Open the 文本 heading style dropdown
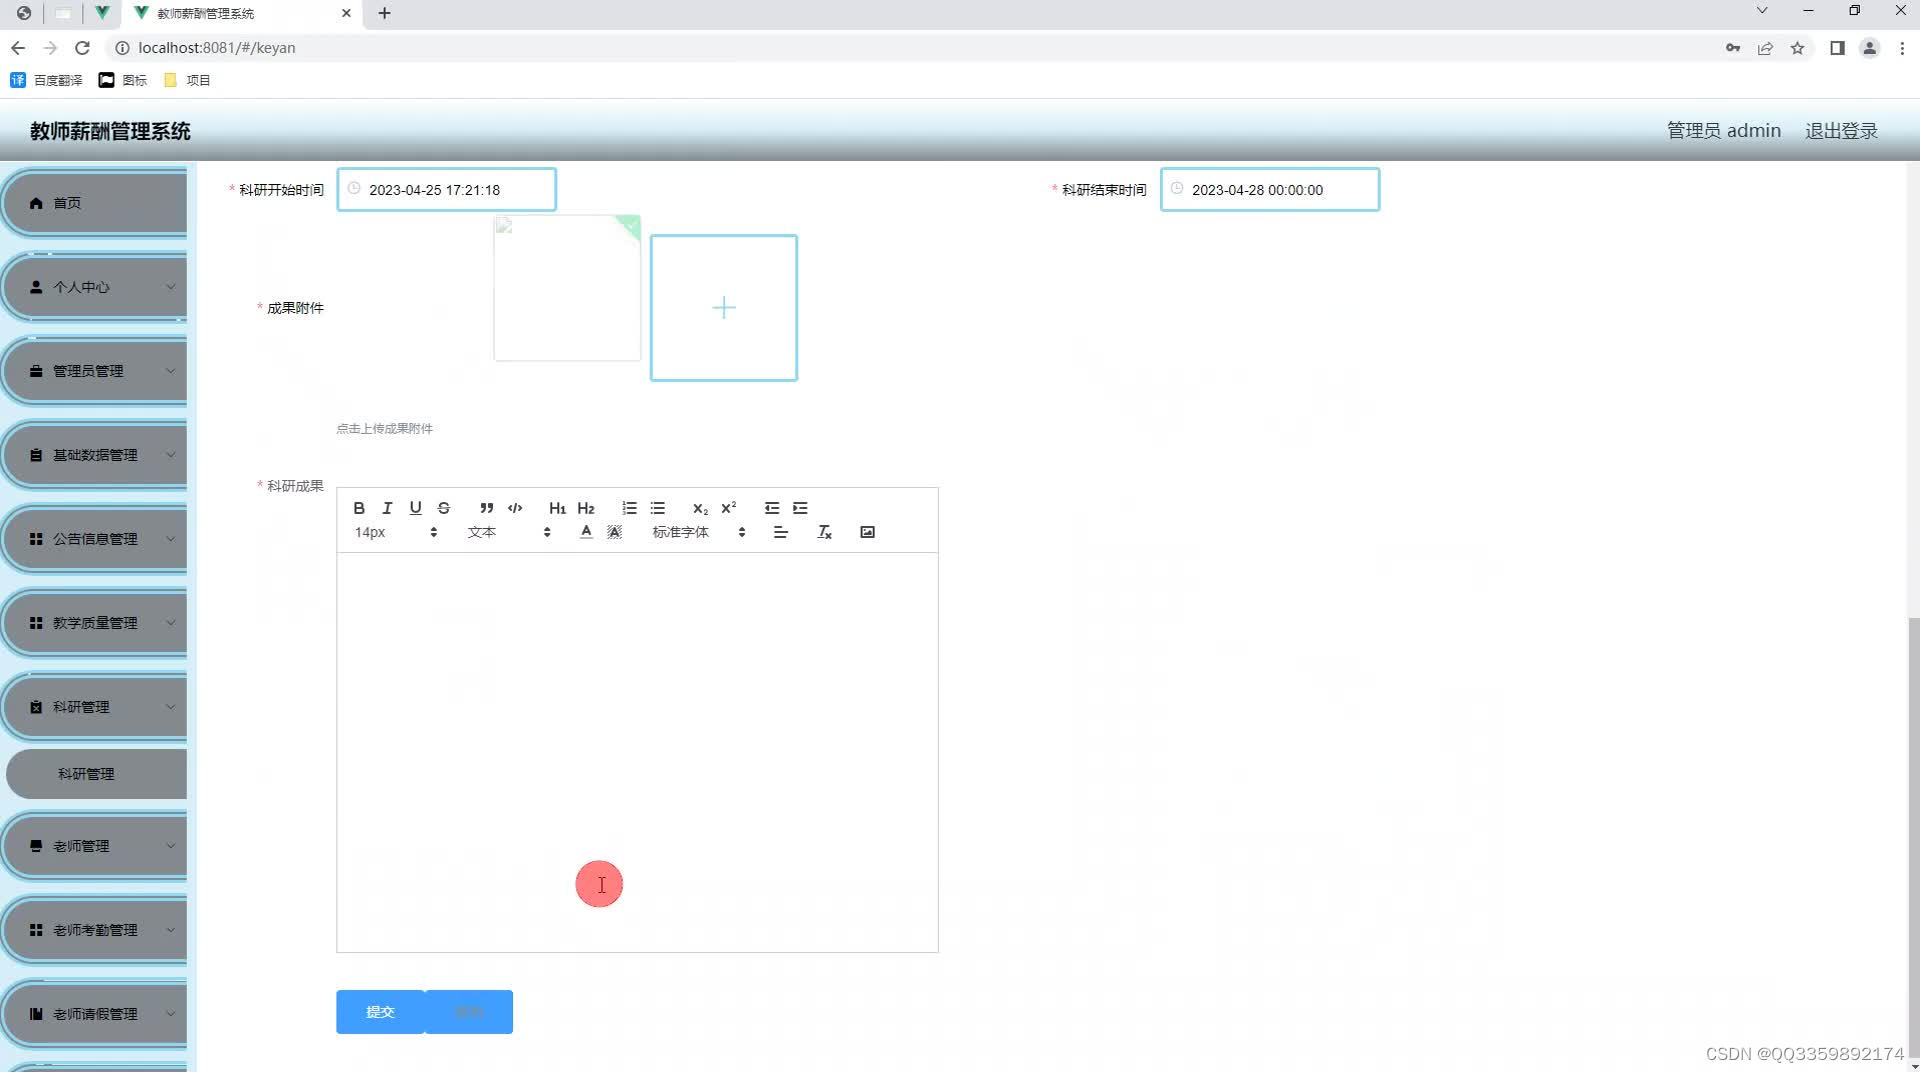1920x1072 pixels. 509,532
